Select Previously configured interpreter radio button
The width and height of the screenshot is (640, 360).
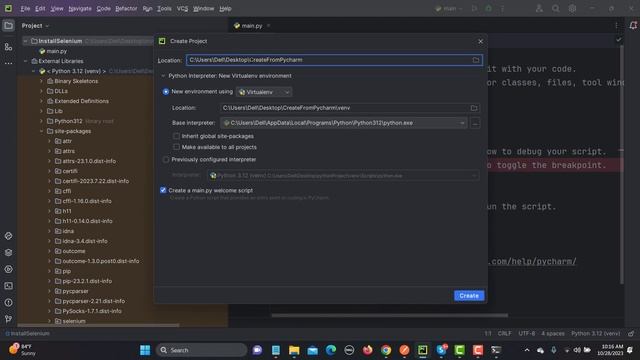pos(166,160)
